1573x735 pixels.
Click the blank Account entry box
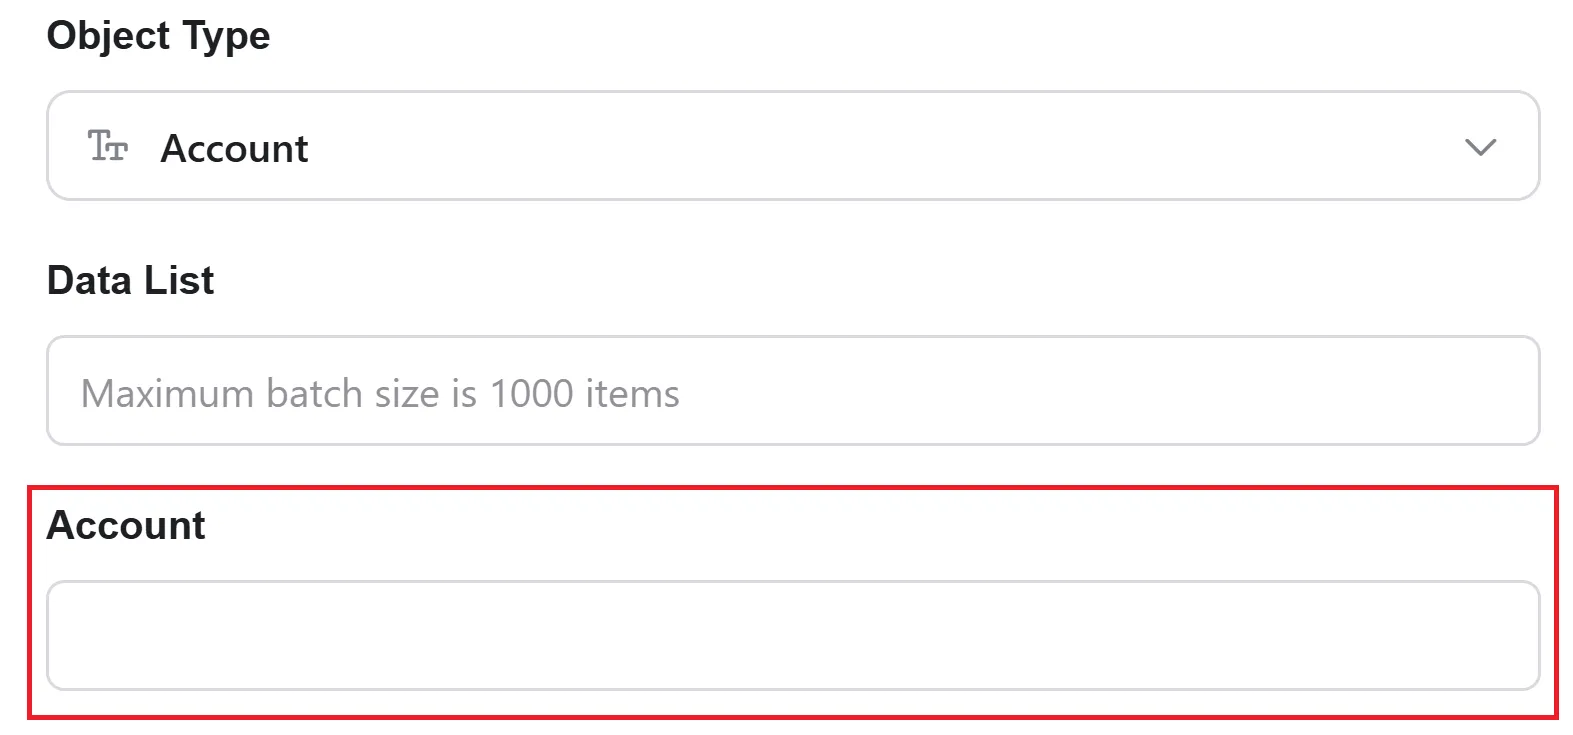tap(793, 635)
